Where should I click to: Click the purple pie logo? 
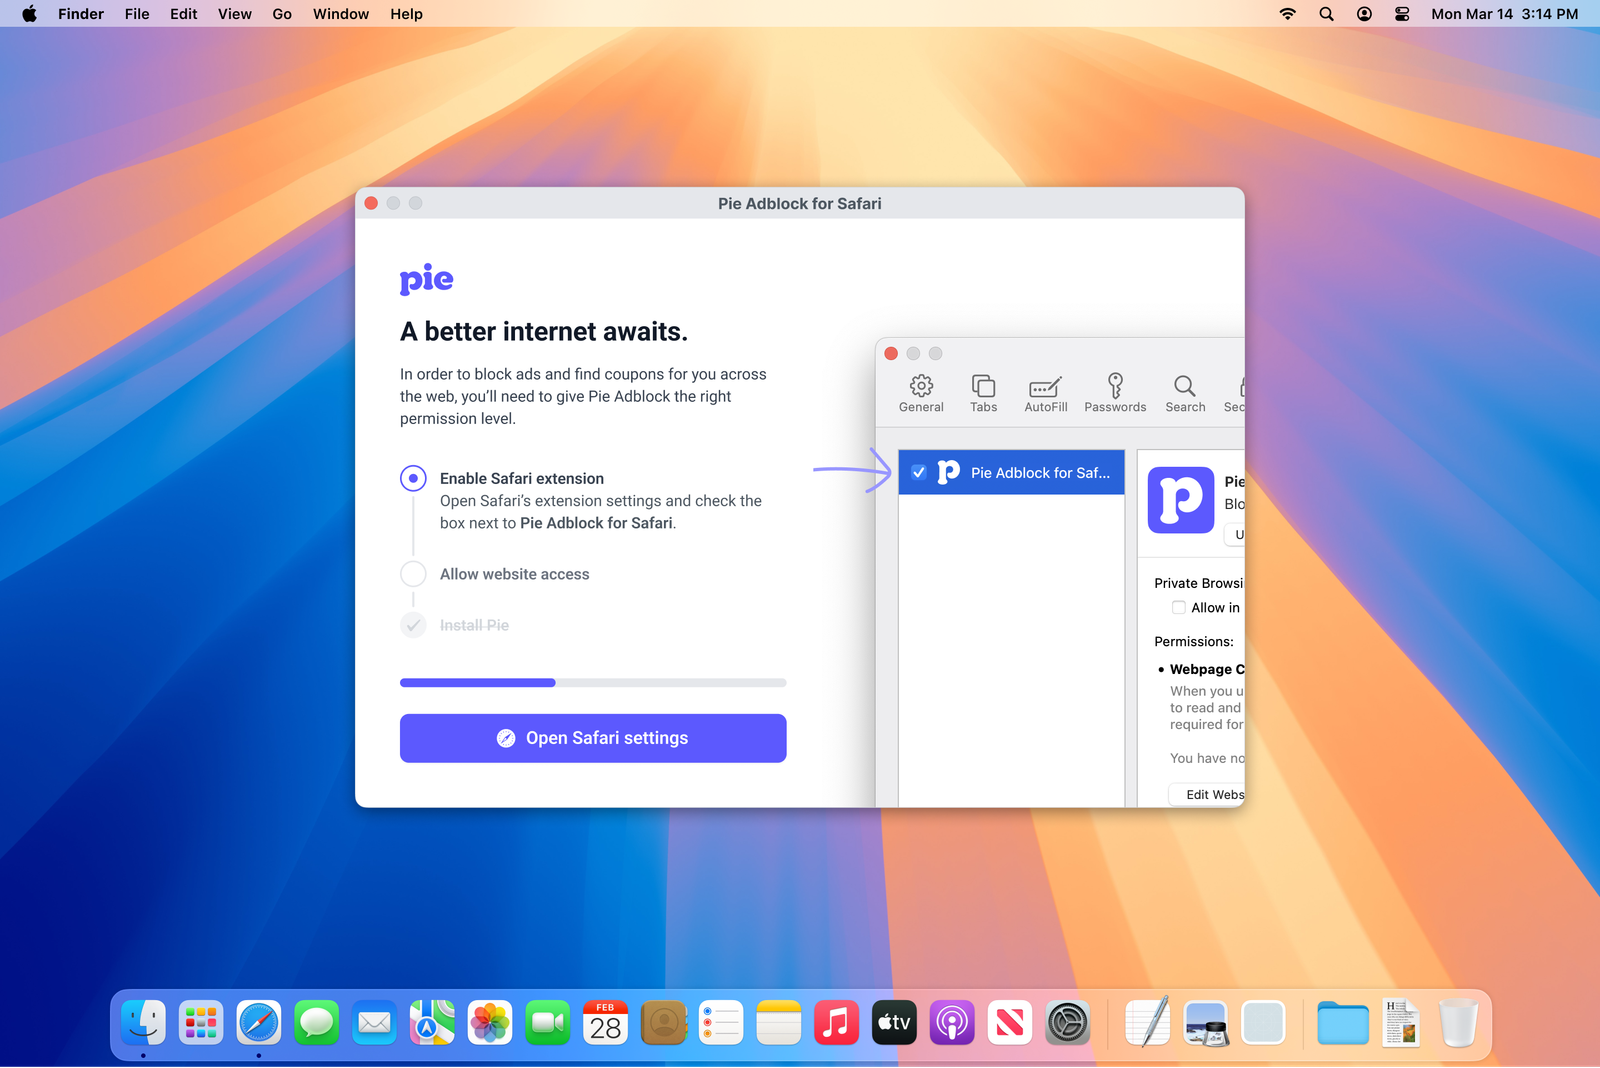click(426, 279)
